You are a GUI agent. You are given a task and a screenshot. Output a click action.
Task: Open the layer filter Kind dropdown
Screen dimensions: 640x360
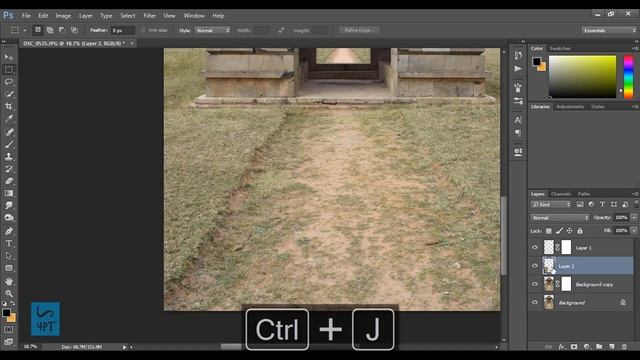[551, 204]
